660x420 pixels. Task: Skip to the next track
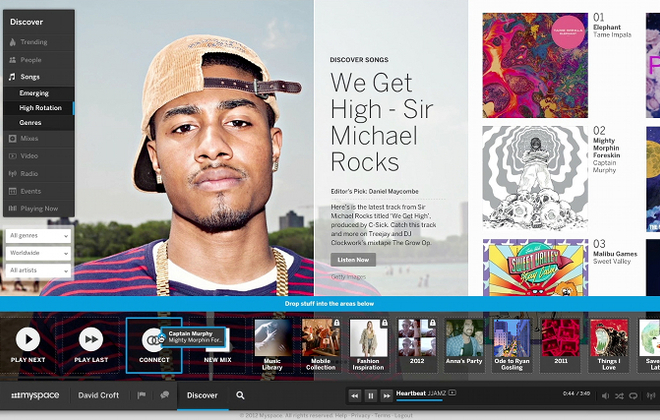[386, 396]
